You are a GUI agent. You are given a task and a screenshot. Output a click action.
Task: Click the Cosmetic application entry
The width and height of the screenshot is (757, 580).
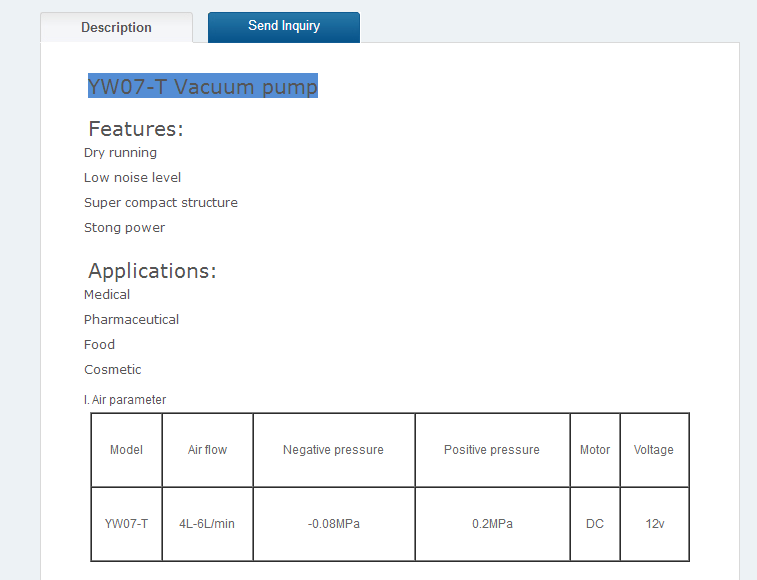pyautogui.click(x=113, y=370)
